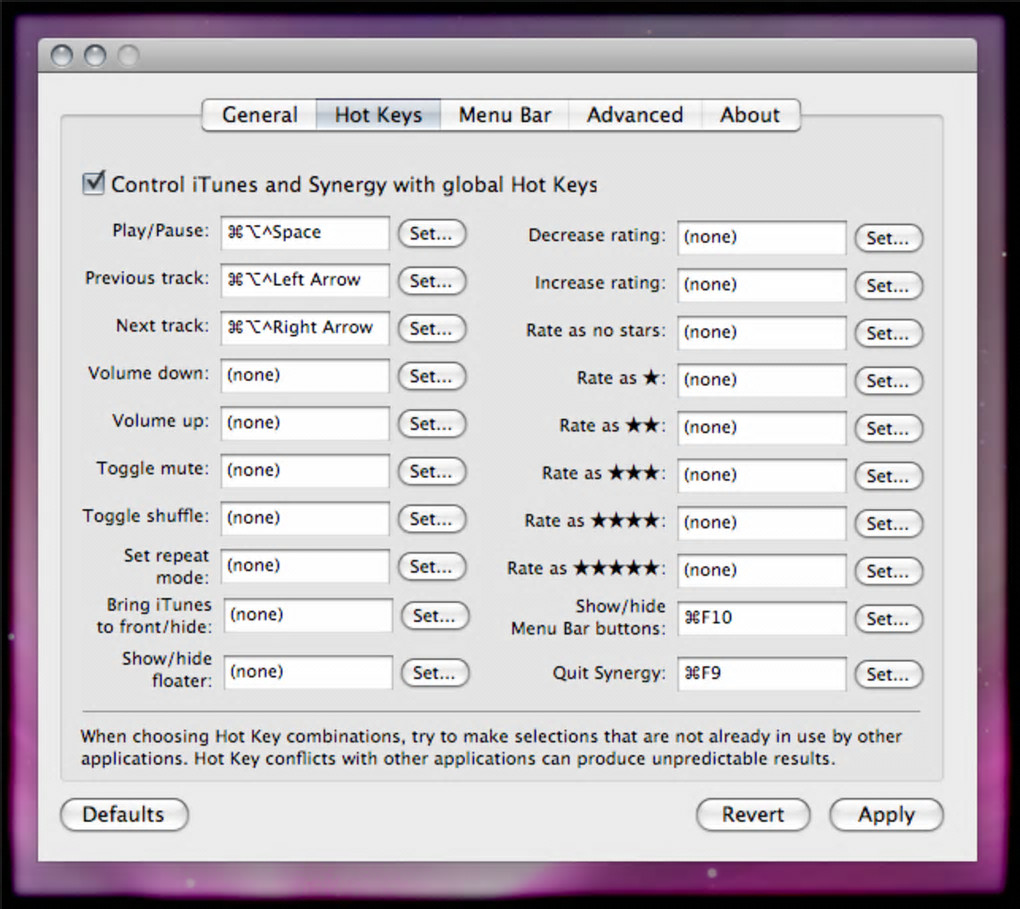Screen dimensions: 1020x909
Task: Click Set button for Next track
Action: 432,328
